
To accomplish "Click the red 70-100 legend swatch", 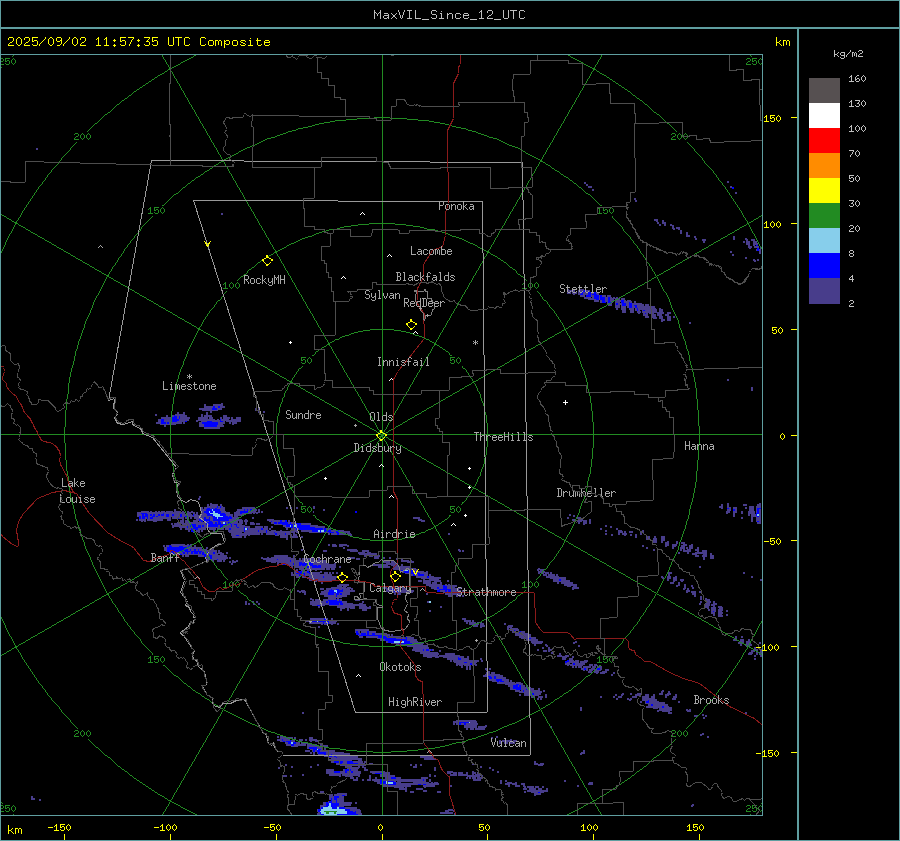I will pyautogui.click(x=824, y=141).
